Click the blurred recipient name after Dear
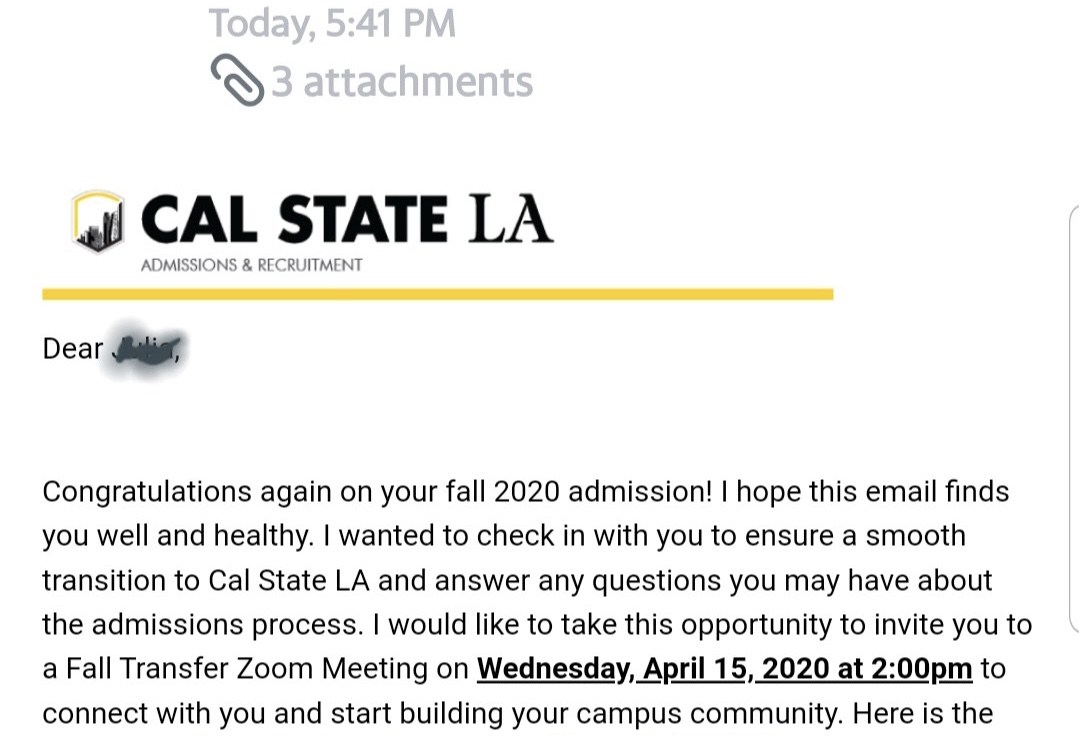Screen dimensions: 1079x736 pos(146,349)
